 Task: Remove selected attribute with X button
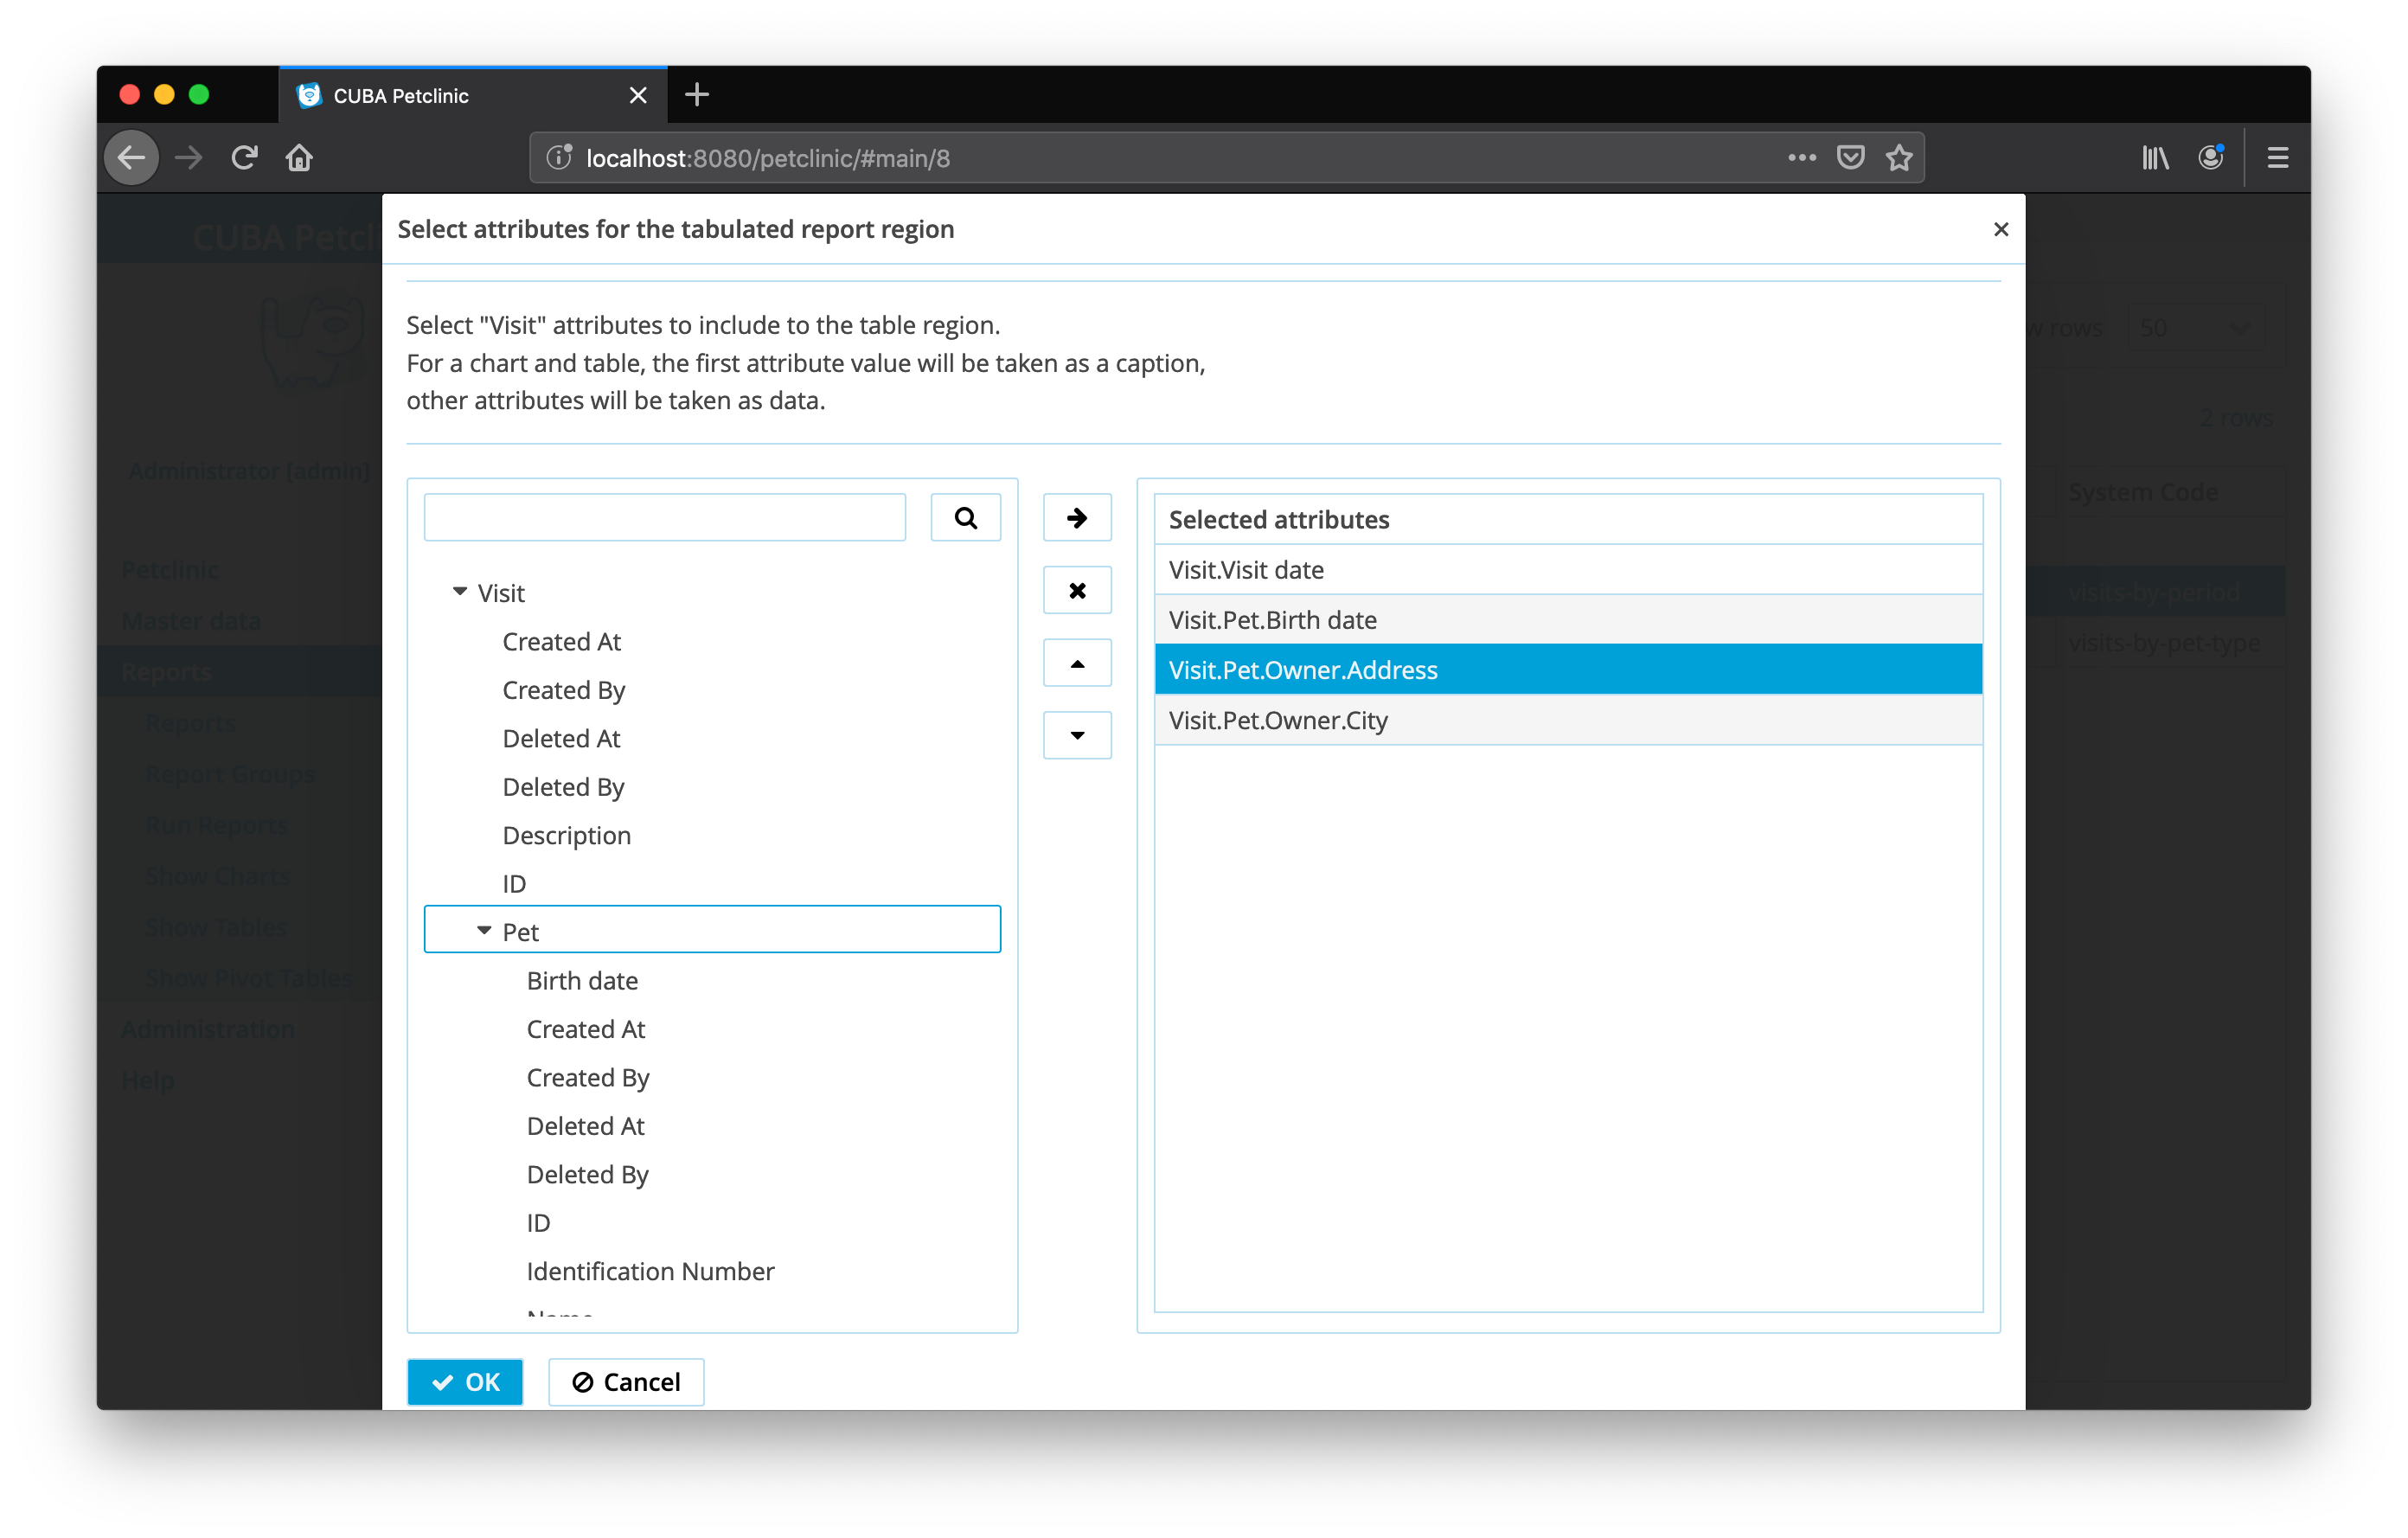pyautogui.click(x=1076, y=590)
